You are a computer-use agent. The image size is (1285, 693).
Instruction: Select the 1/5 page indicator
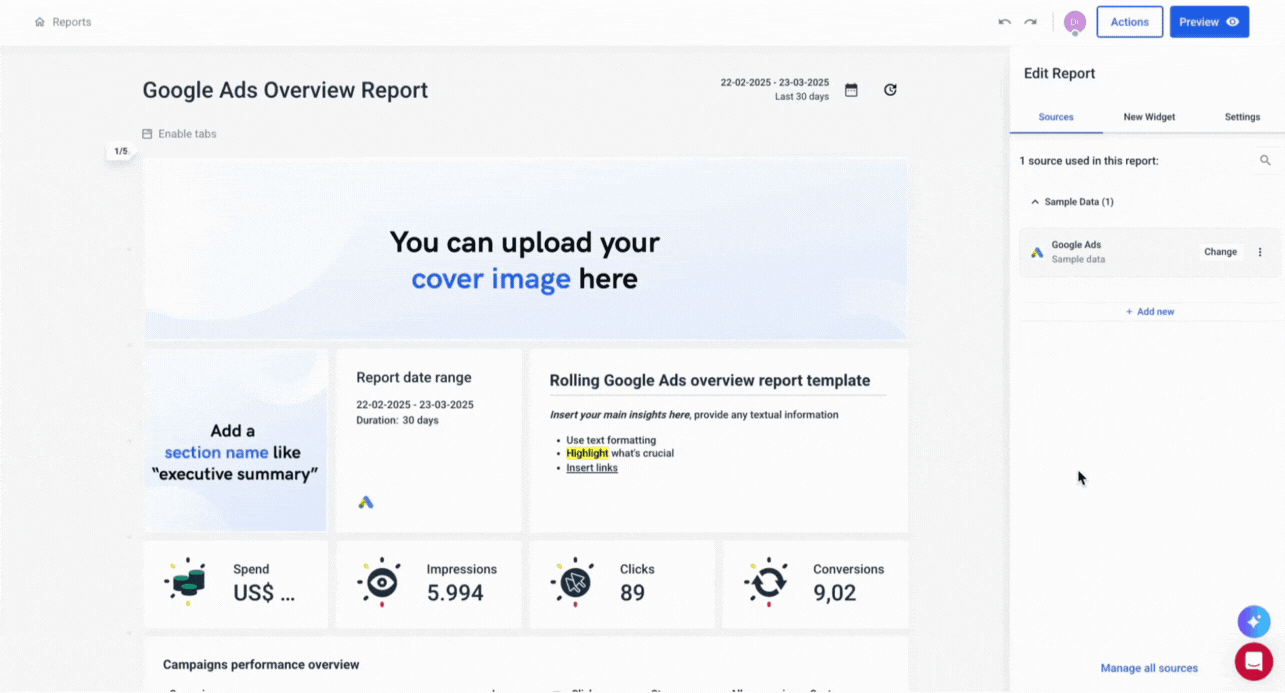coord(121,151)
